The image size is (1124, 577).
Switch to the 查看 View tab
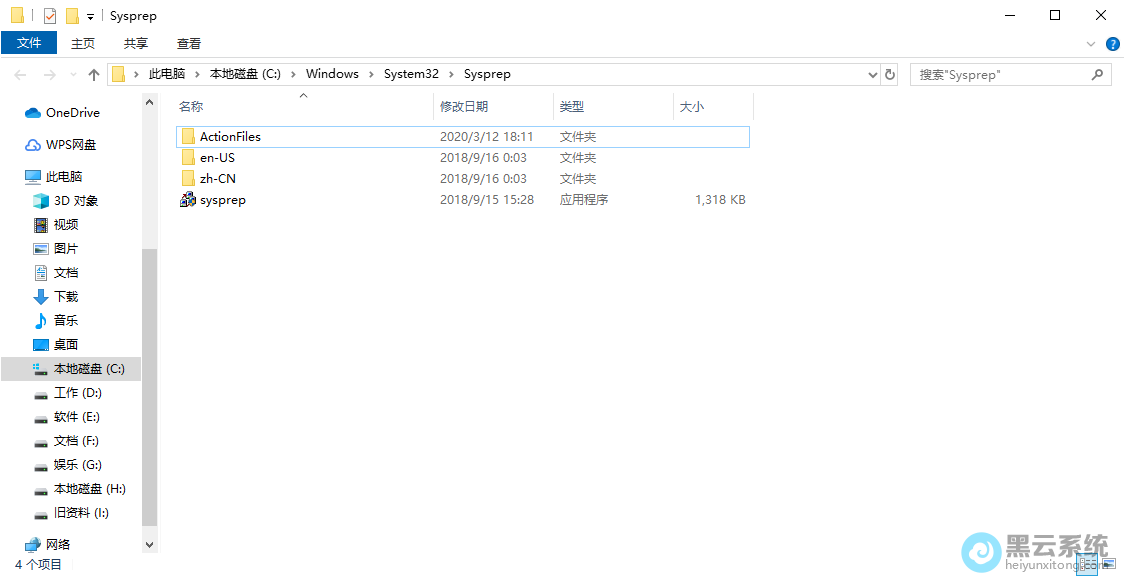pos(189,43)
